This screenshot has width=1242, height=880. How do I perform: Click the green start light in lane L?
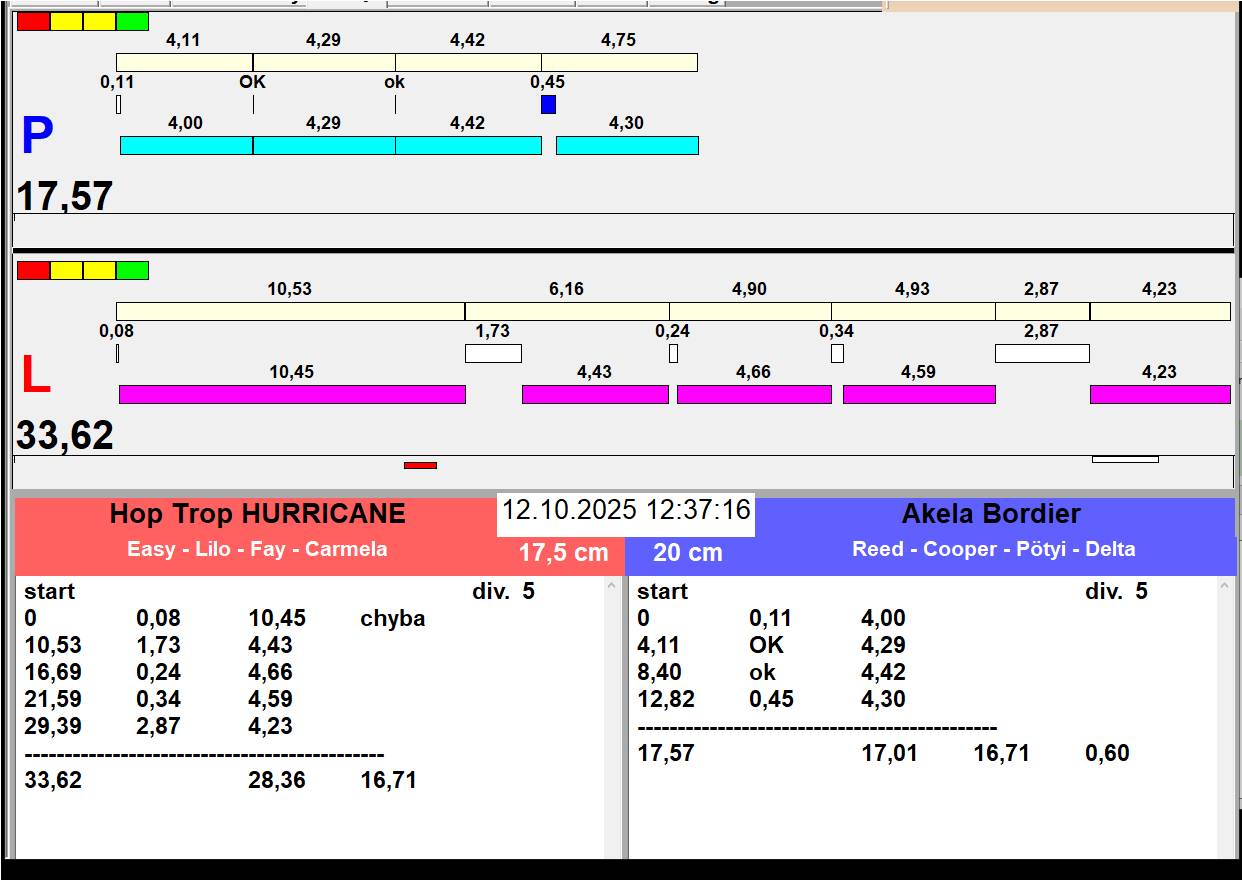click(132, 271)
